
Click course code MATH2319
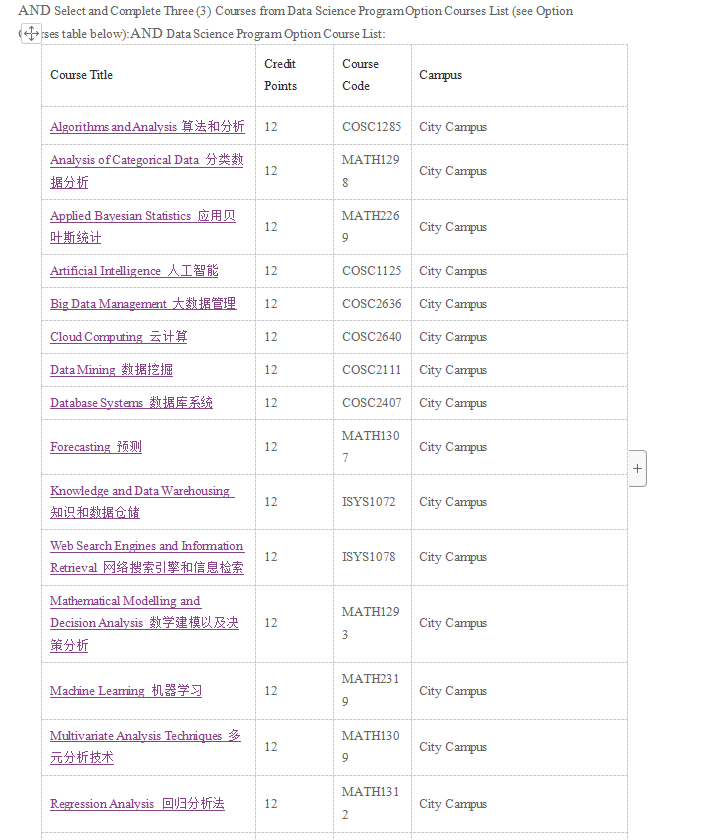[x=371, y=690]
